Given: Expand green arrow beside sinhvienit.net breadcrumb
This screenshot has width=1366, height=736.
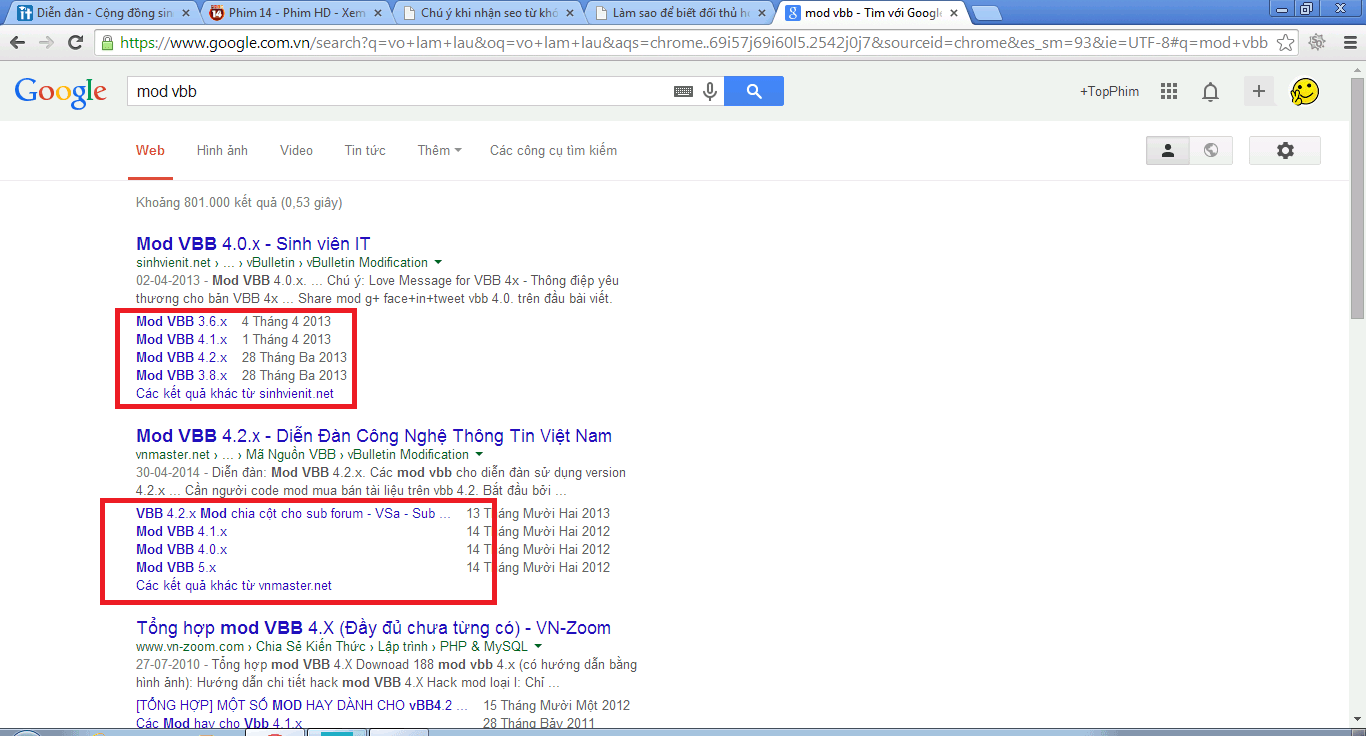Looking at the screenshot, I should click(x=439, y=263).
